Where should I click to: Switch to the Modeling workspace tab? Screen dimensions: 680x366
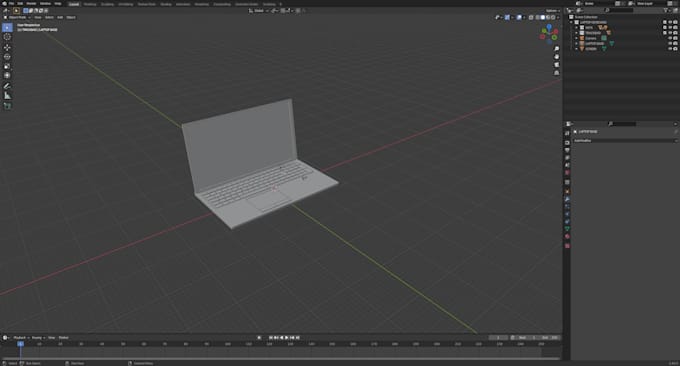pos(90,4)
